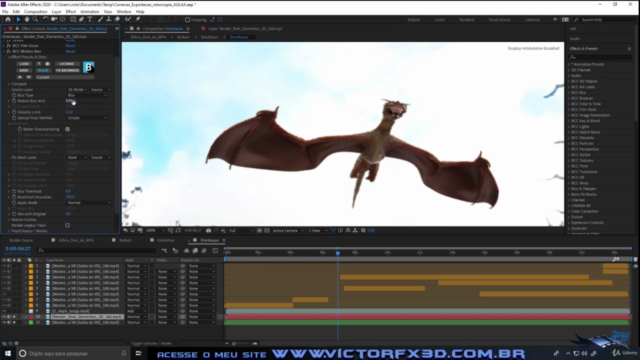This screenshot has width=640, height=360.
Task: Expand the Animation Presets category
Action: click(x=569, y=64)
